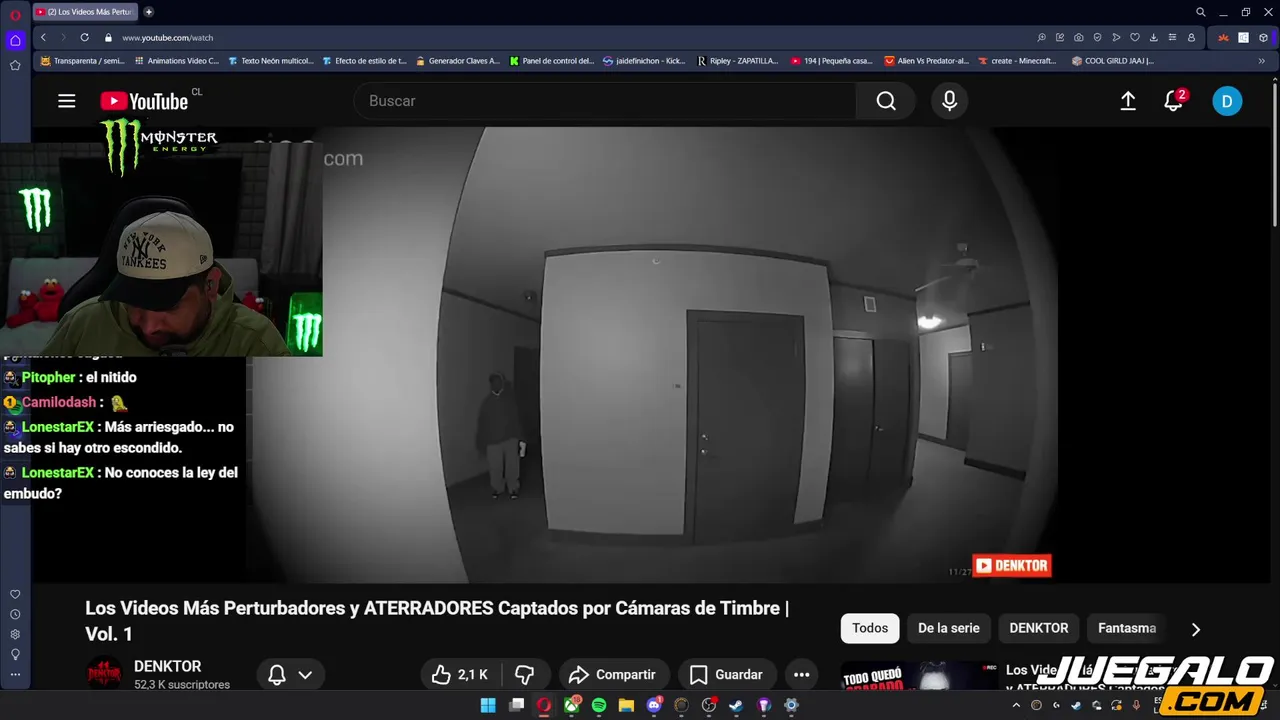Select the 'De la serie' chip
The height and width of the screenshot is (720, 1280).
[x=949, y=628]
